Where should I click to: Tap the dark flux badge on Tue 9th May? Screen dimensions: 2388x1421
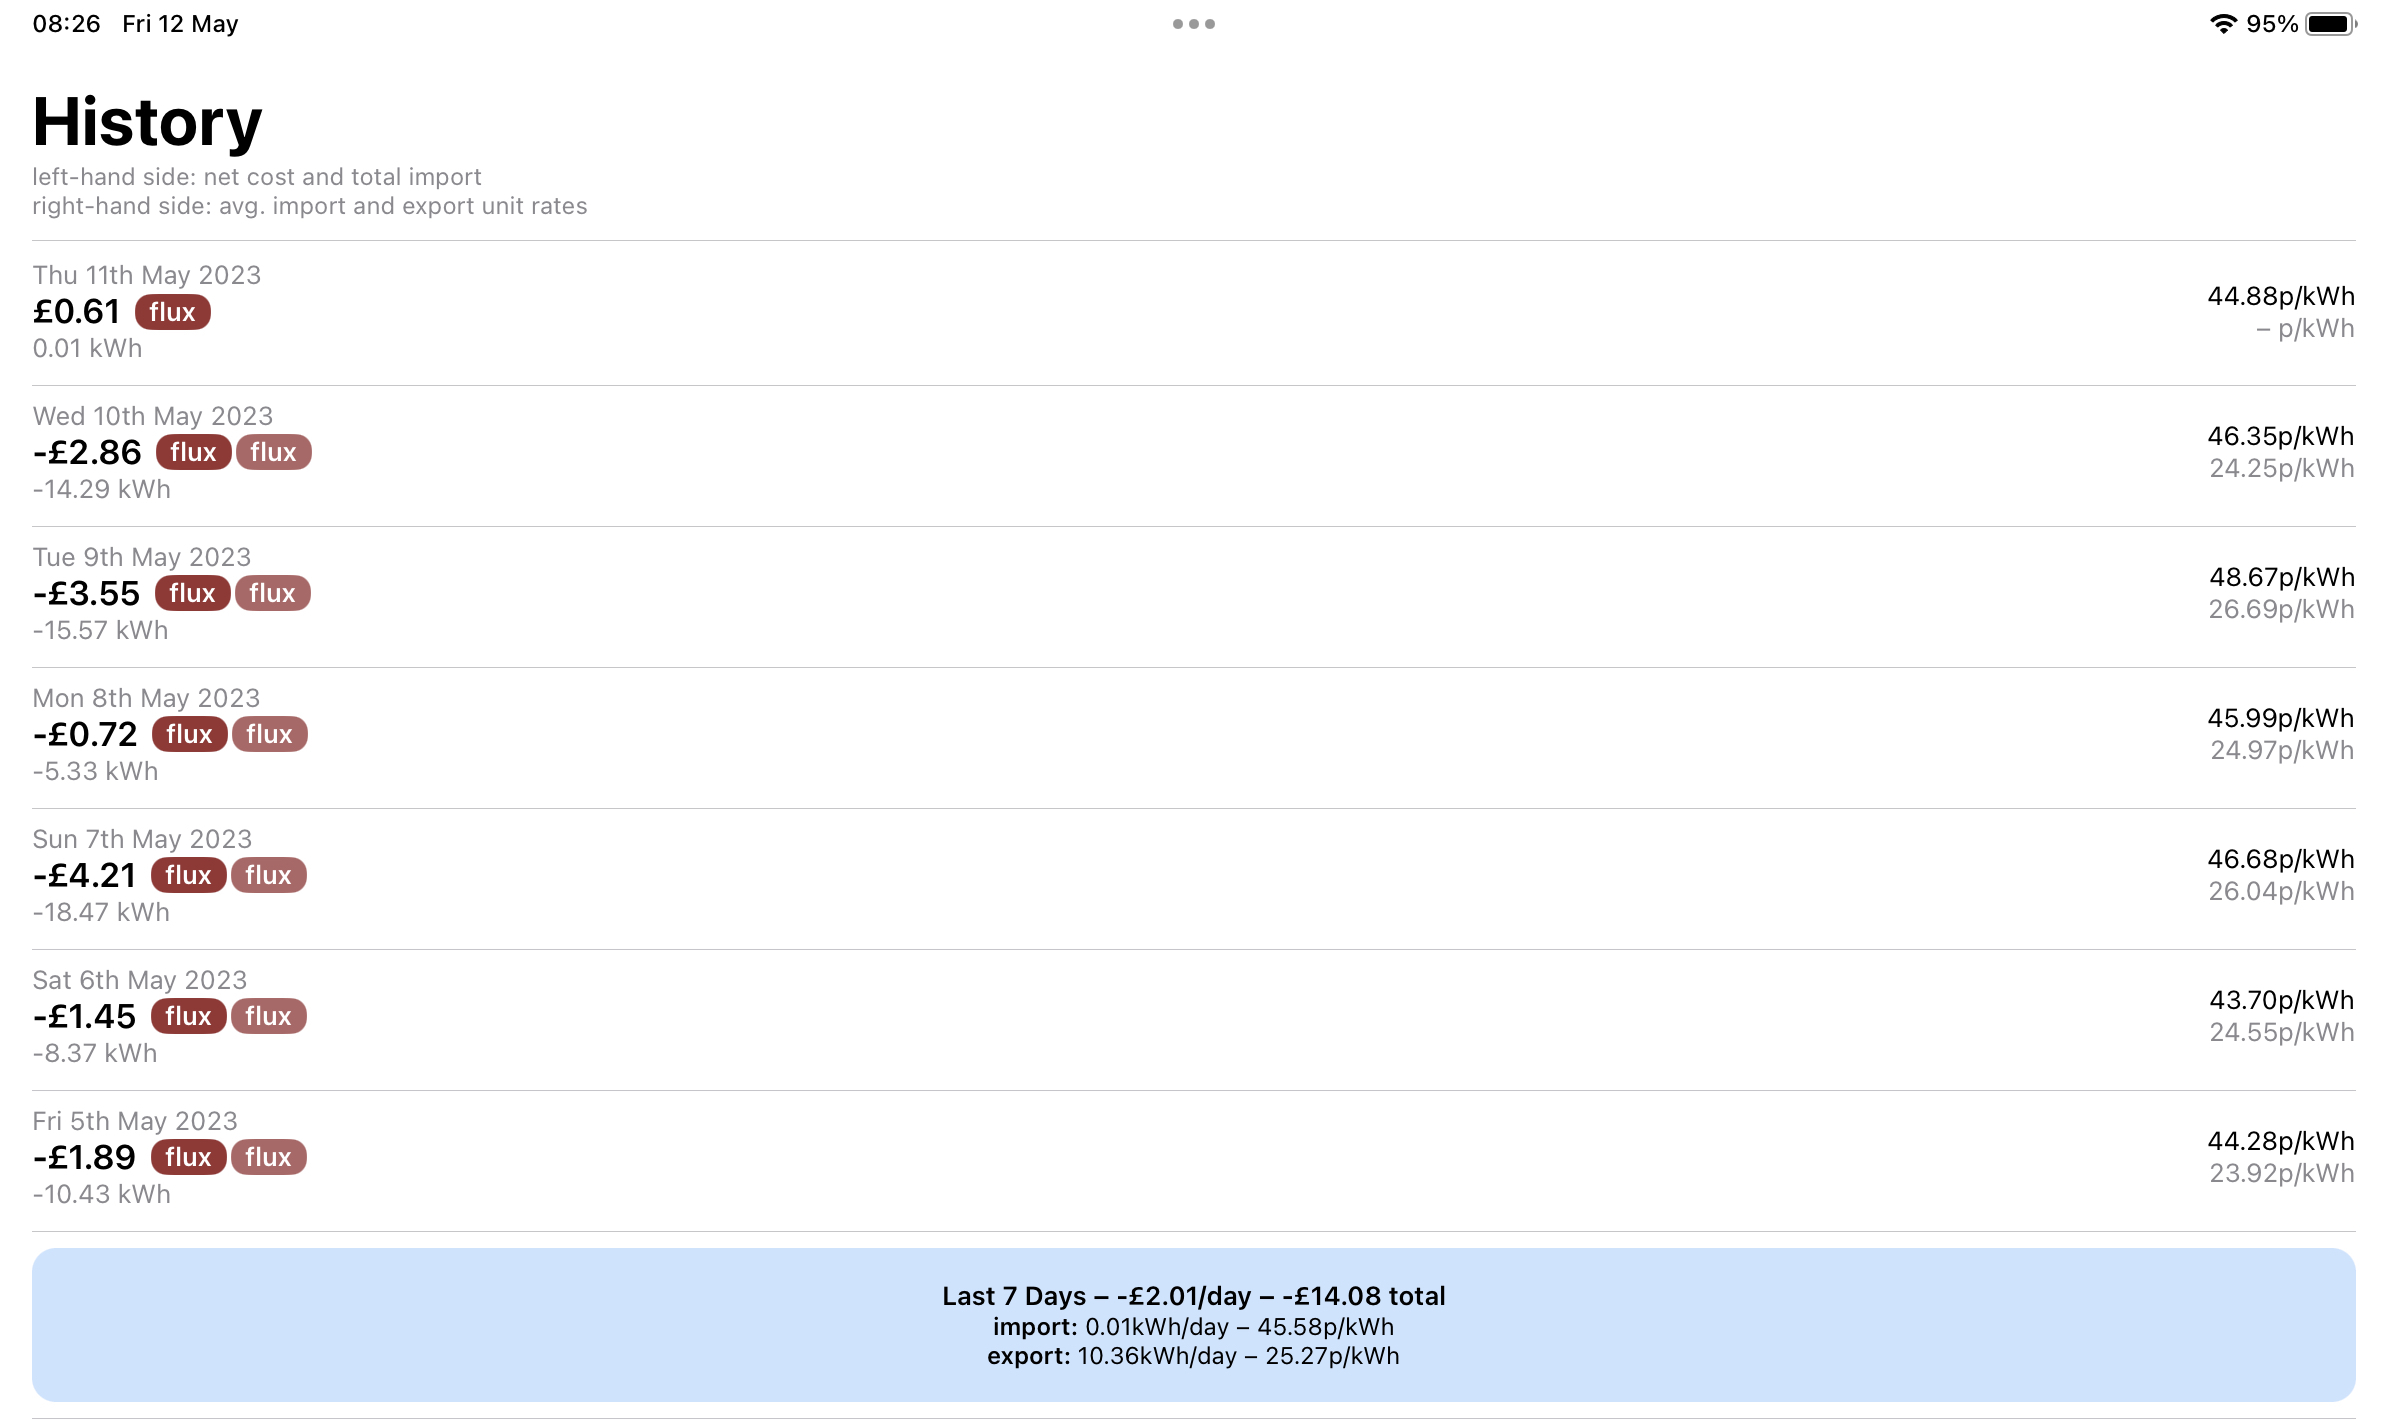193,593
